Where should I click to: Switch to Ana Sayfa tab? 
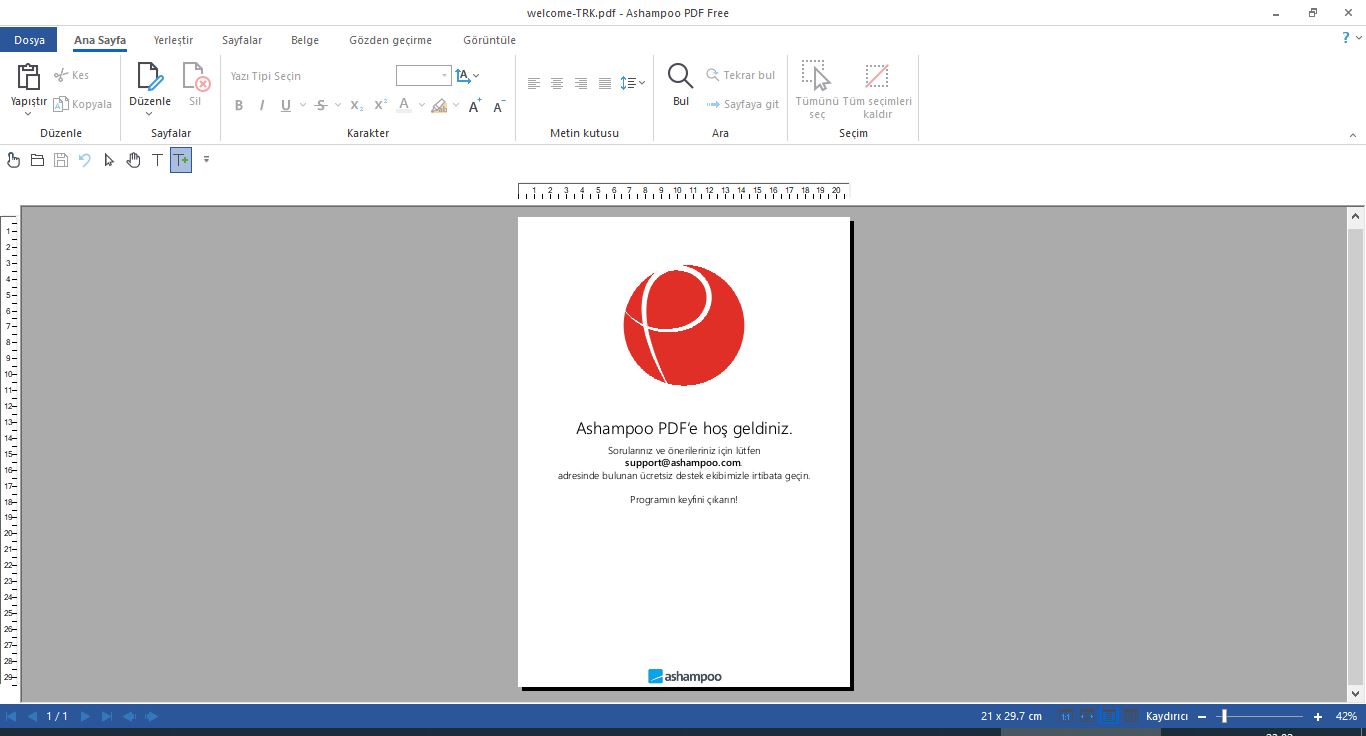100,40
